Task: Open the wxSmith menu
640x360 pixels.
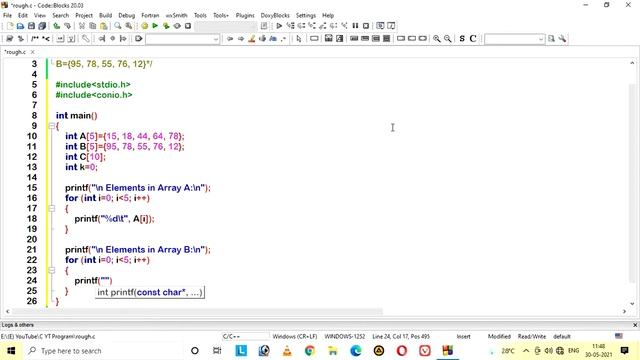Action: 176,15
